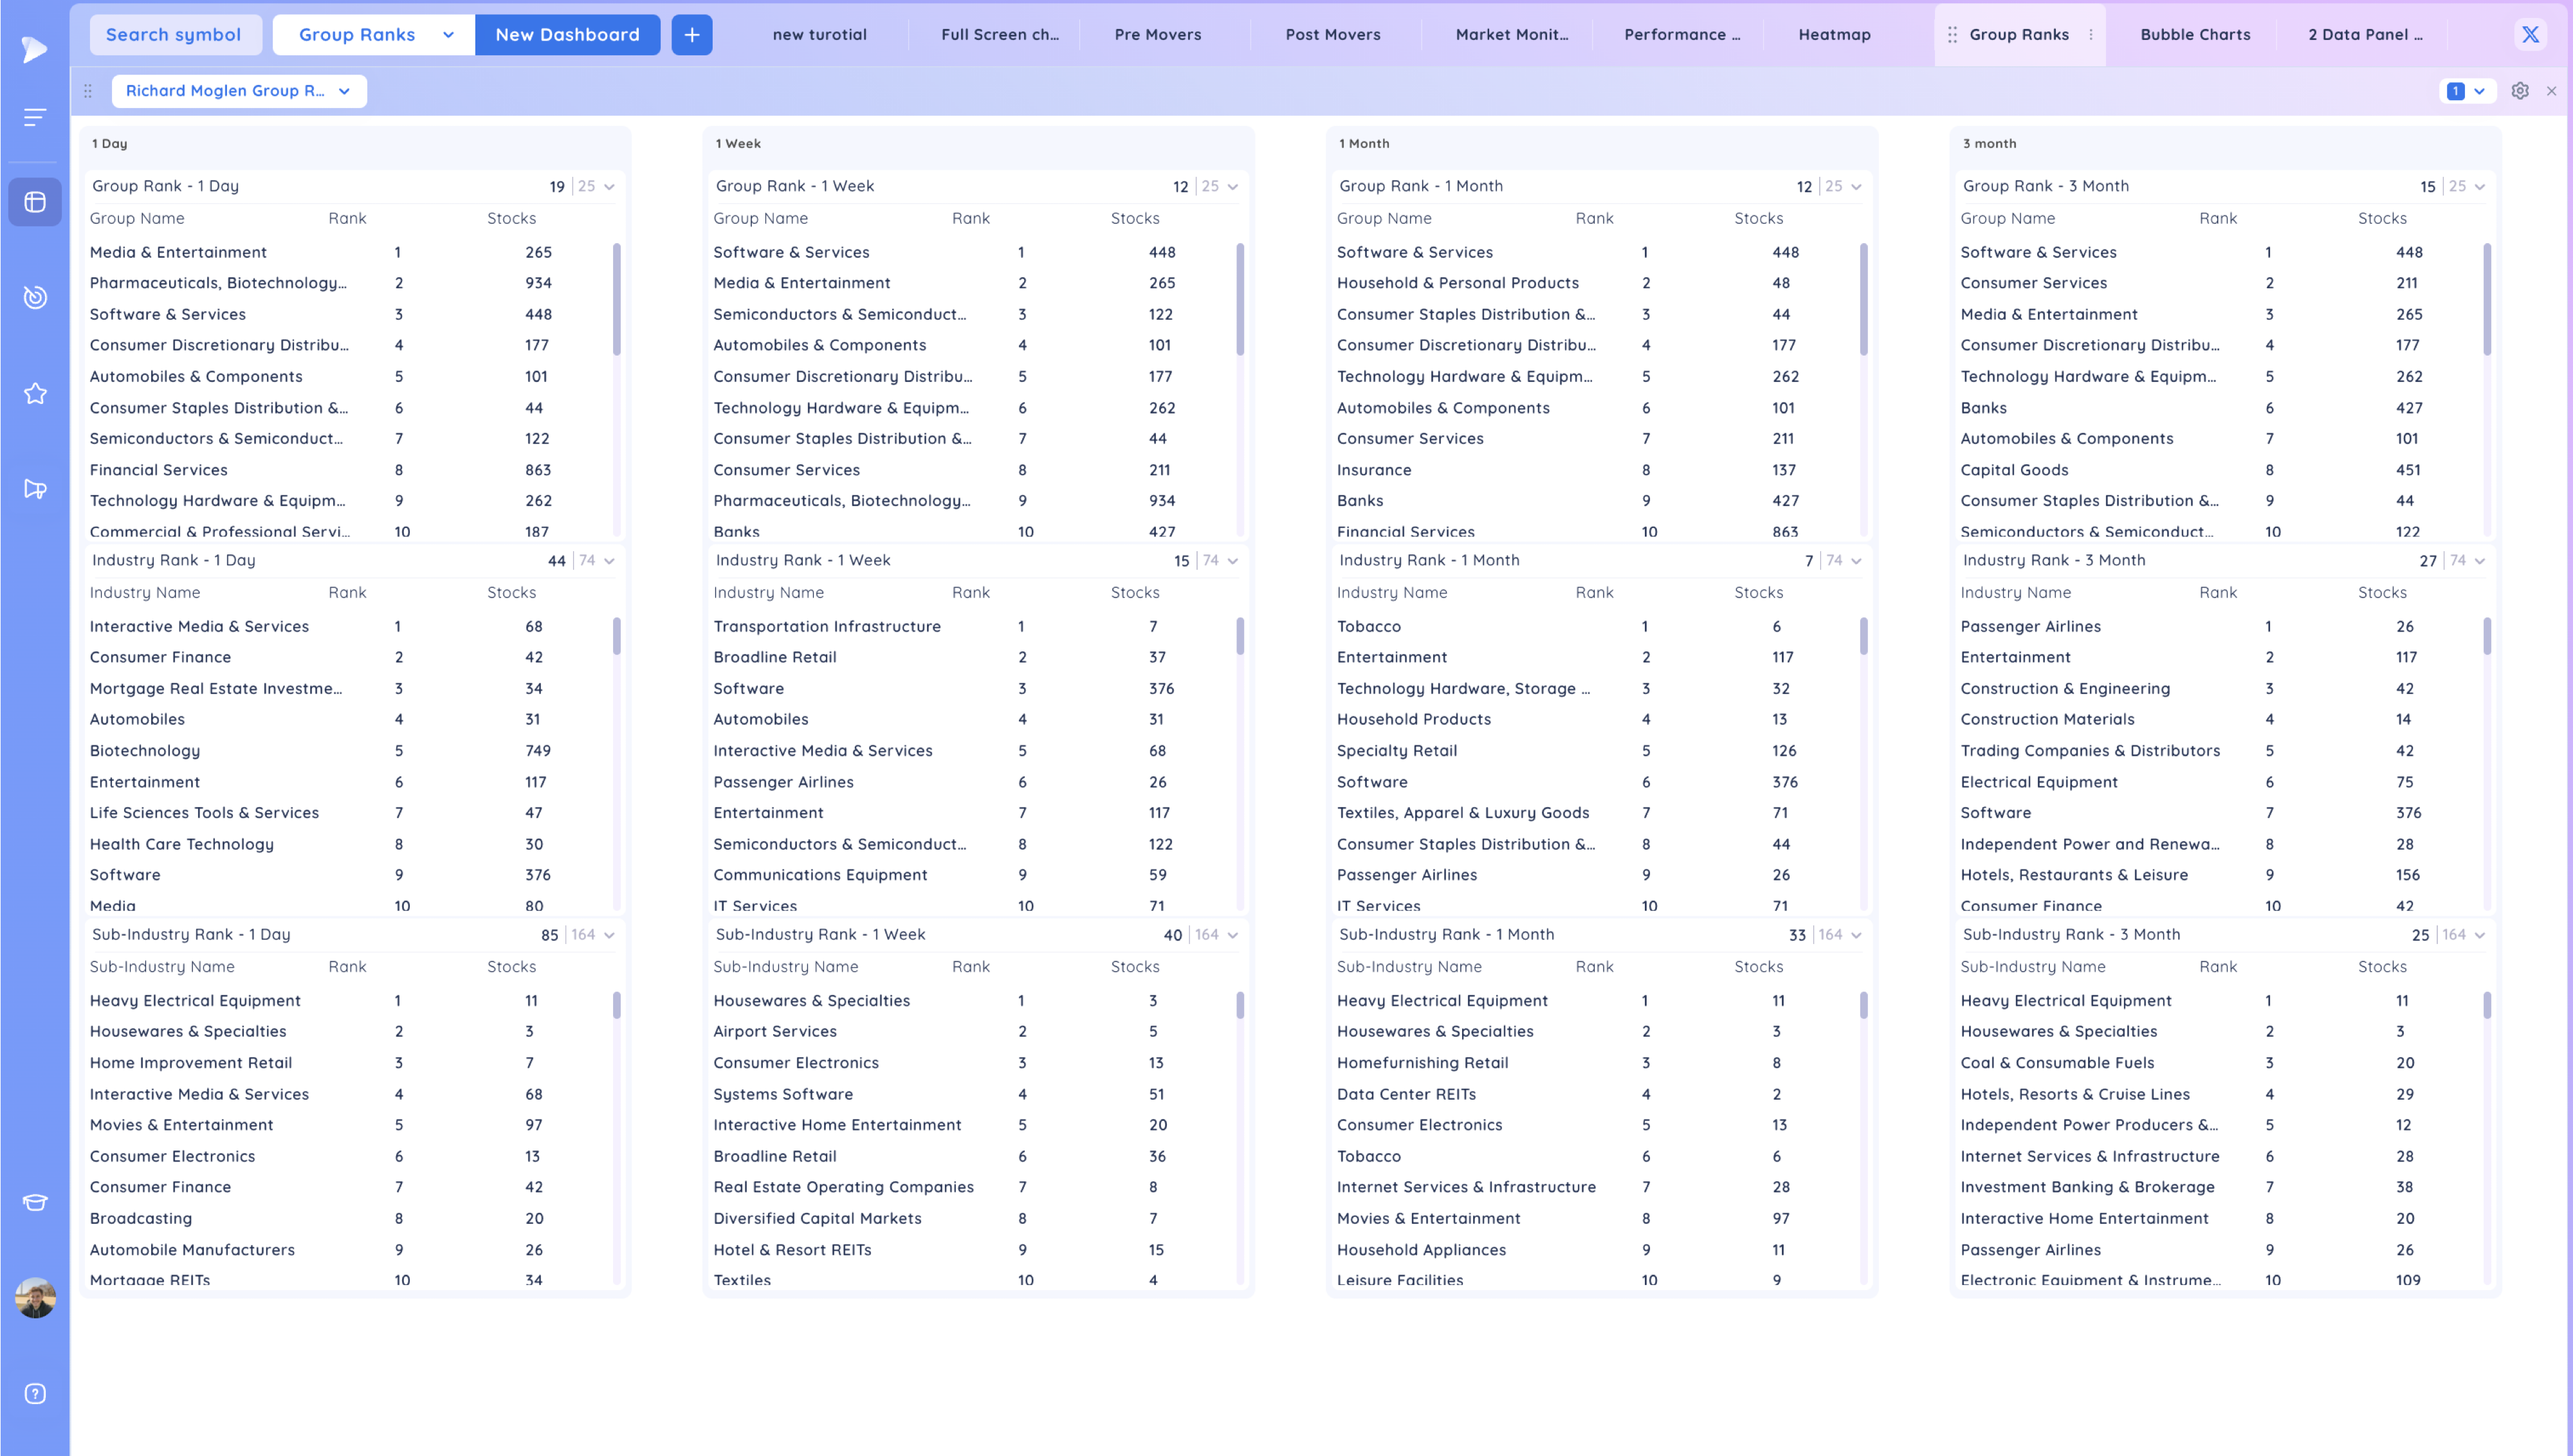Expand the Group Rank - 3 Month chevron
The height and width of the screenshot is (1456, 2573).
pos(2480,187)
